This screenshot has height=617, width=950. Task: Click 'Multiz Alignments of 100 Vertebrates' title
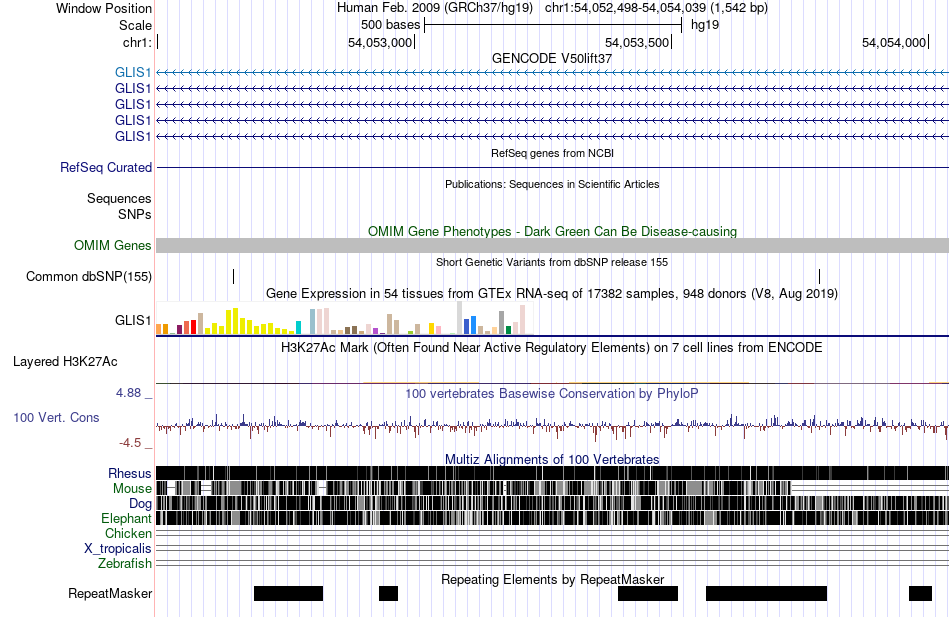coord(552,459)
